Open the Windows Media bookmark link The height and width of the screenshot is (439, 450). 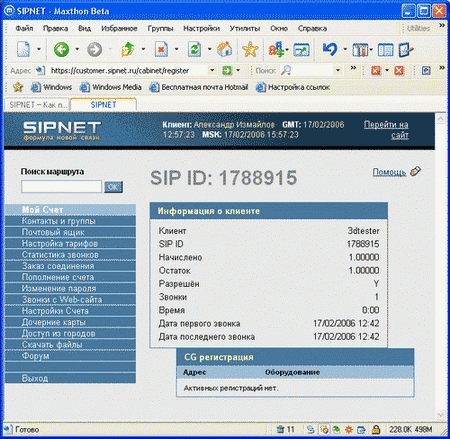coord(111,87)
